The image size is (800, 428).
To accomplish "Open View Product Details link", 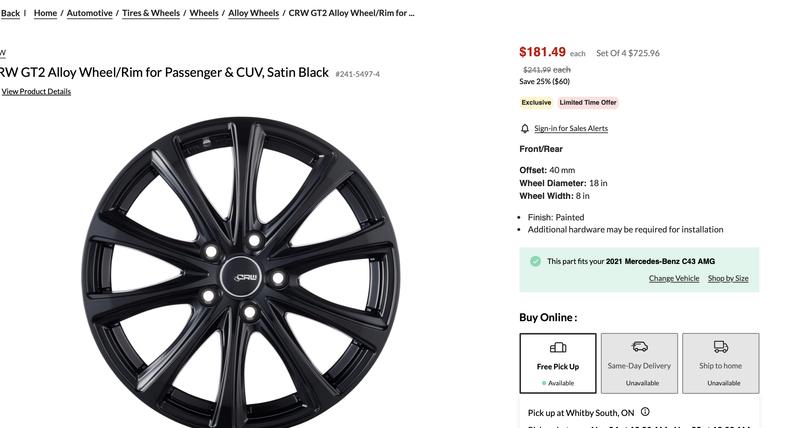I will (36, 92).
